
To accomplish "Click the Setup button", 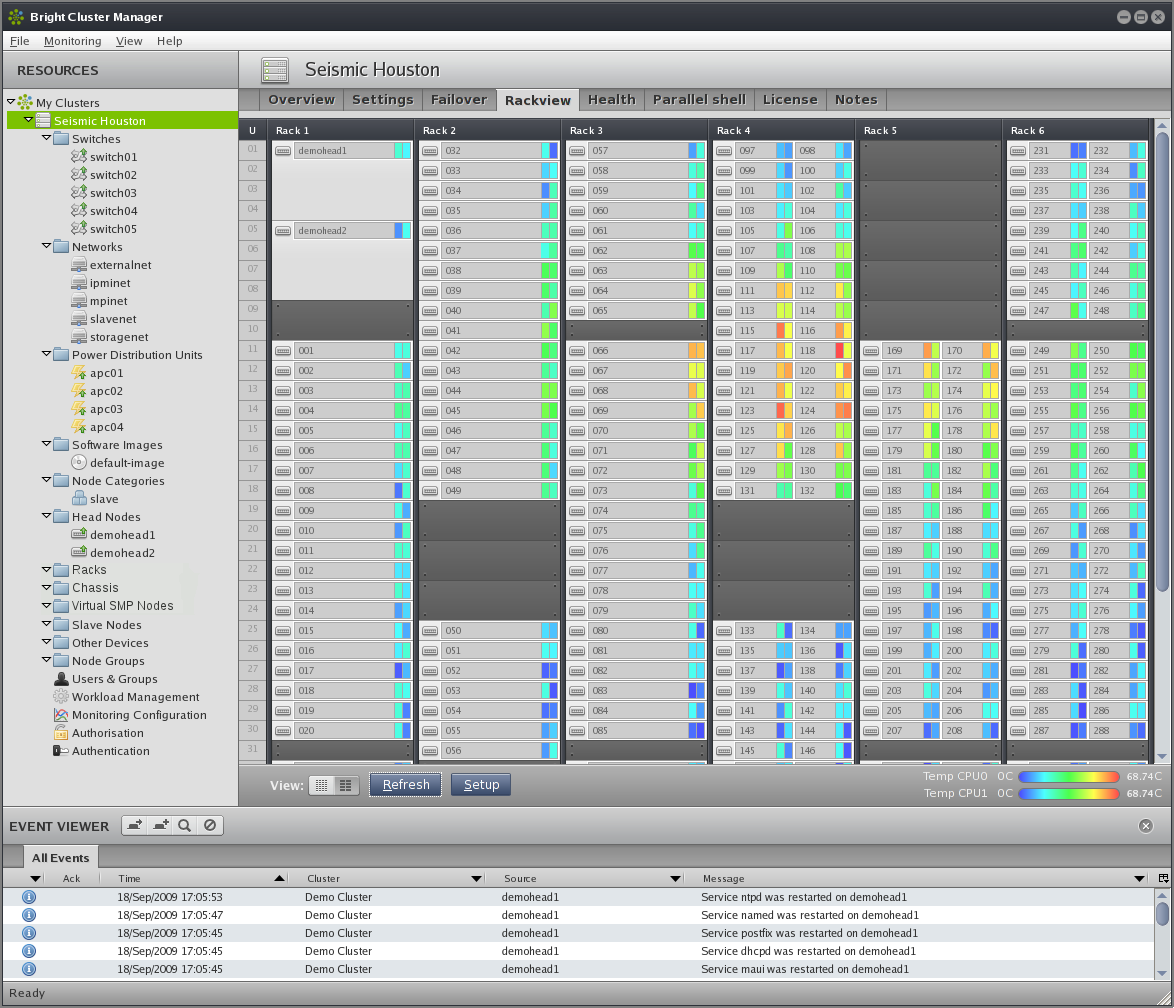I will click(481, 785).
